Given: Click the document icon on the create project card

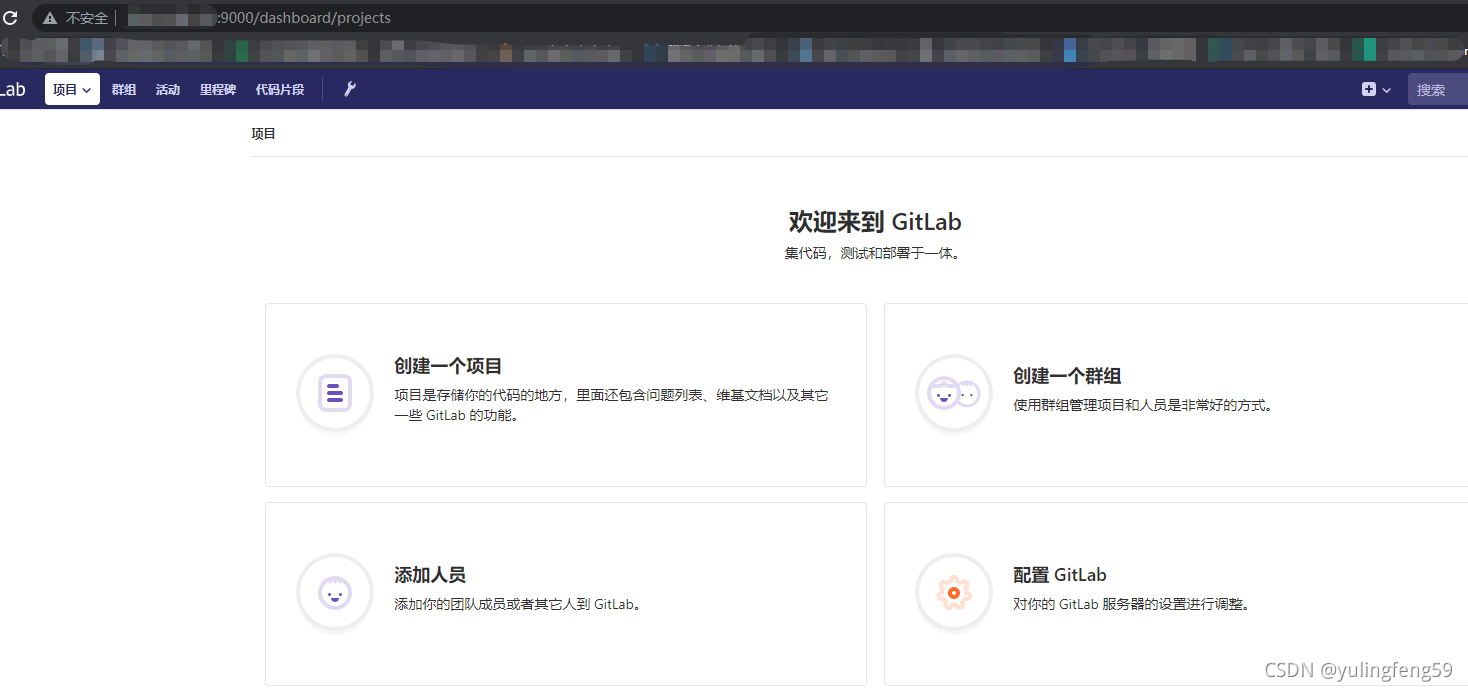Looking at the screenshot, I should pos(335,393).
